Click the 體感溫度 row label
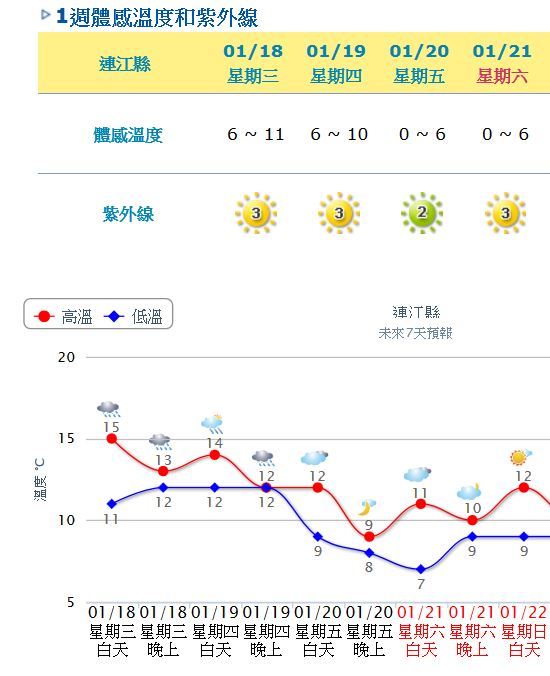 click(x=128, y=135)
